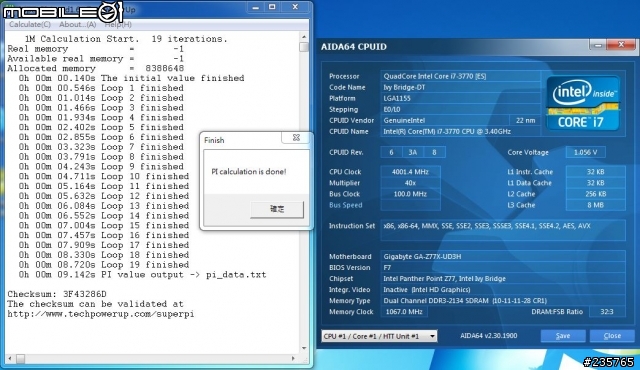Click the Motherboard value 'Gigabyte GA-Z77X-UD3H'

pyautogui.click(x=503, y=257)
